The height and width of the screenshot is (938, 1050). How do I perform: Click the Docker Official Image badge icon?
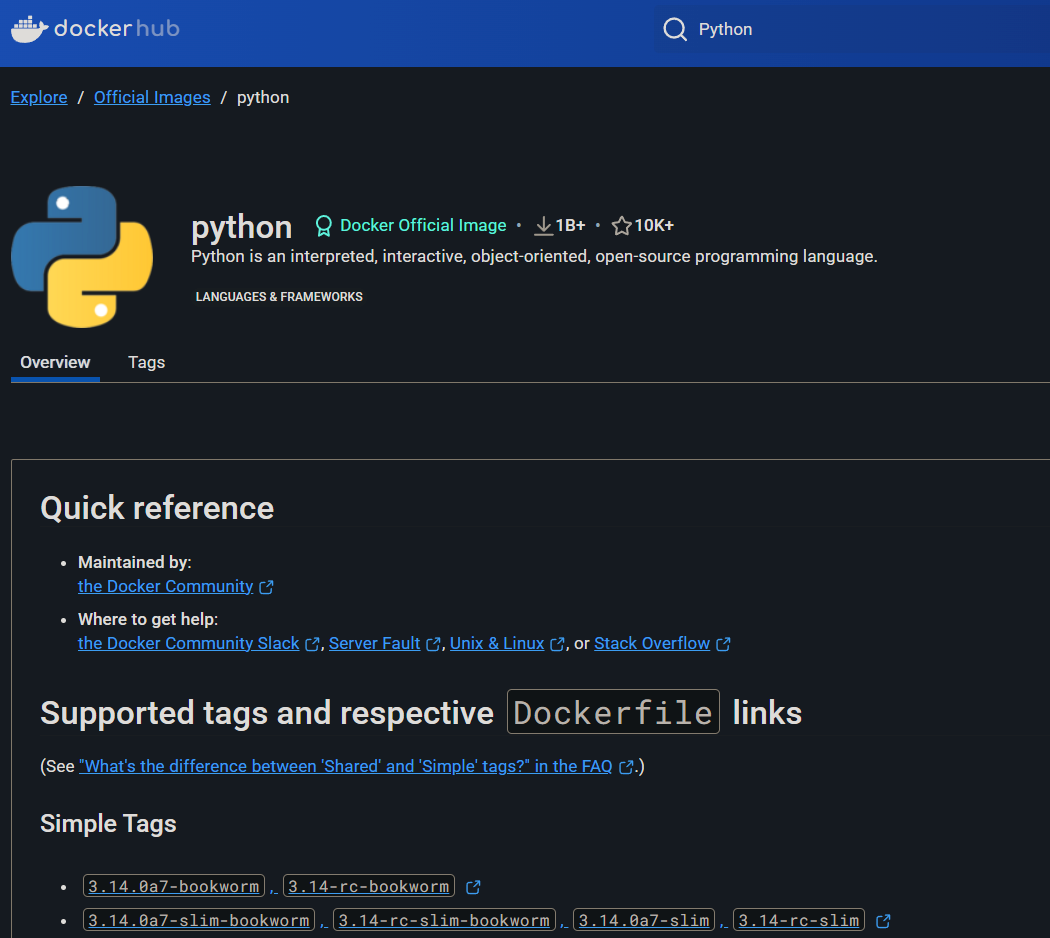point(323,225)
